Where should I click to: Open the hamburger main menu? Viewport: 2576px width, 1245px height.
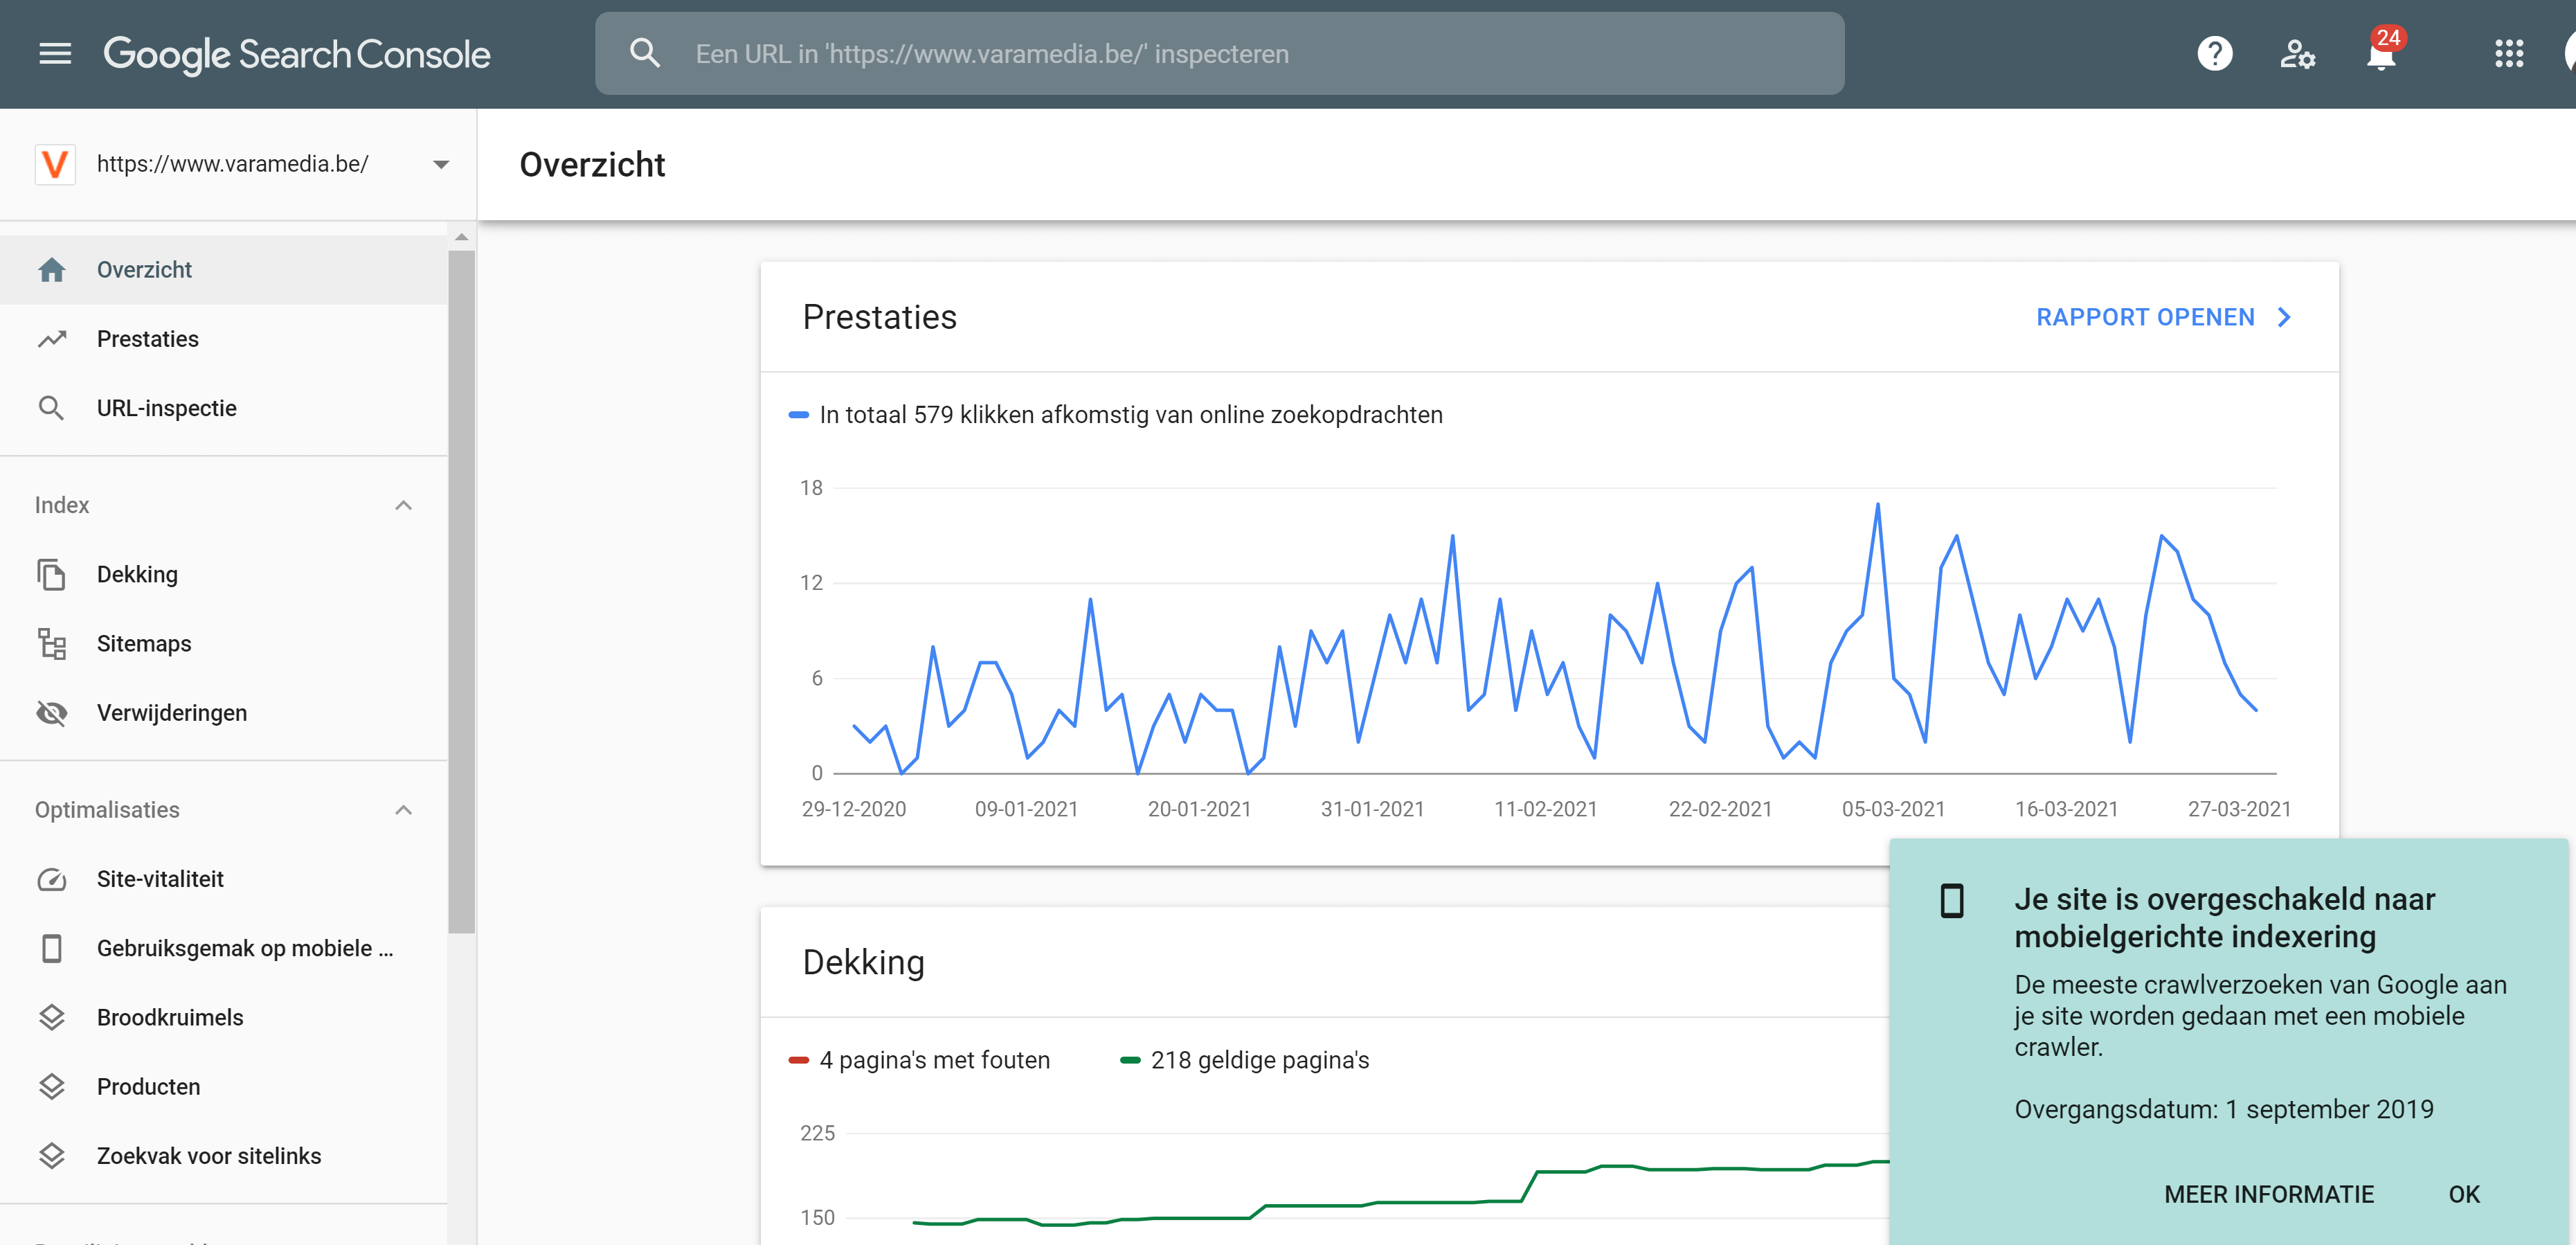tap(55, 54)
